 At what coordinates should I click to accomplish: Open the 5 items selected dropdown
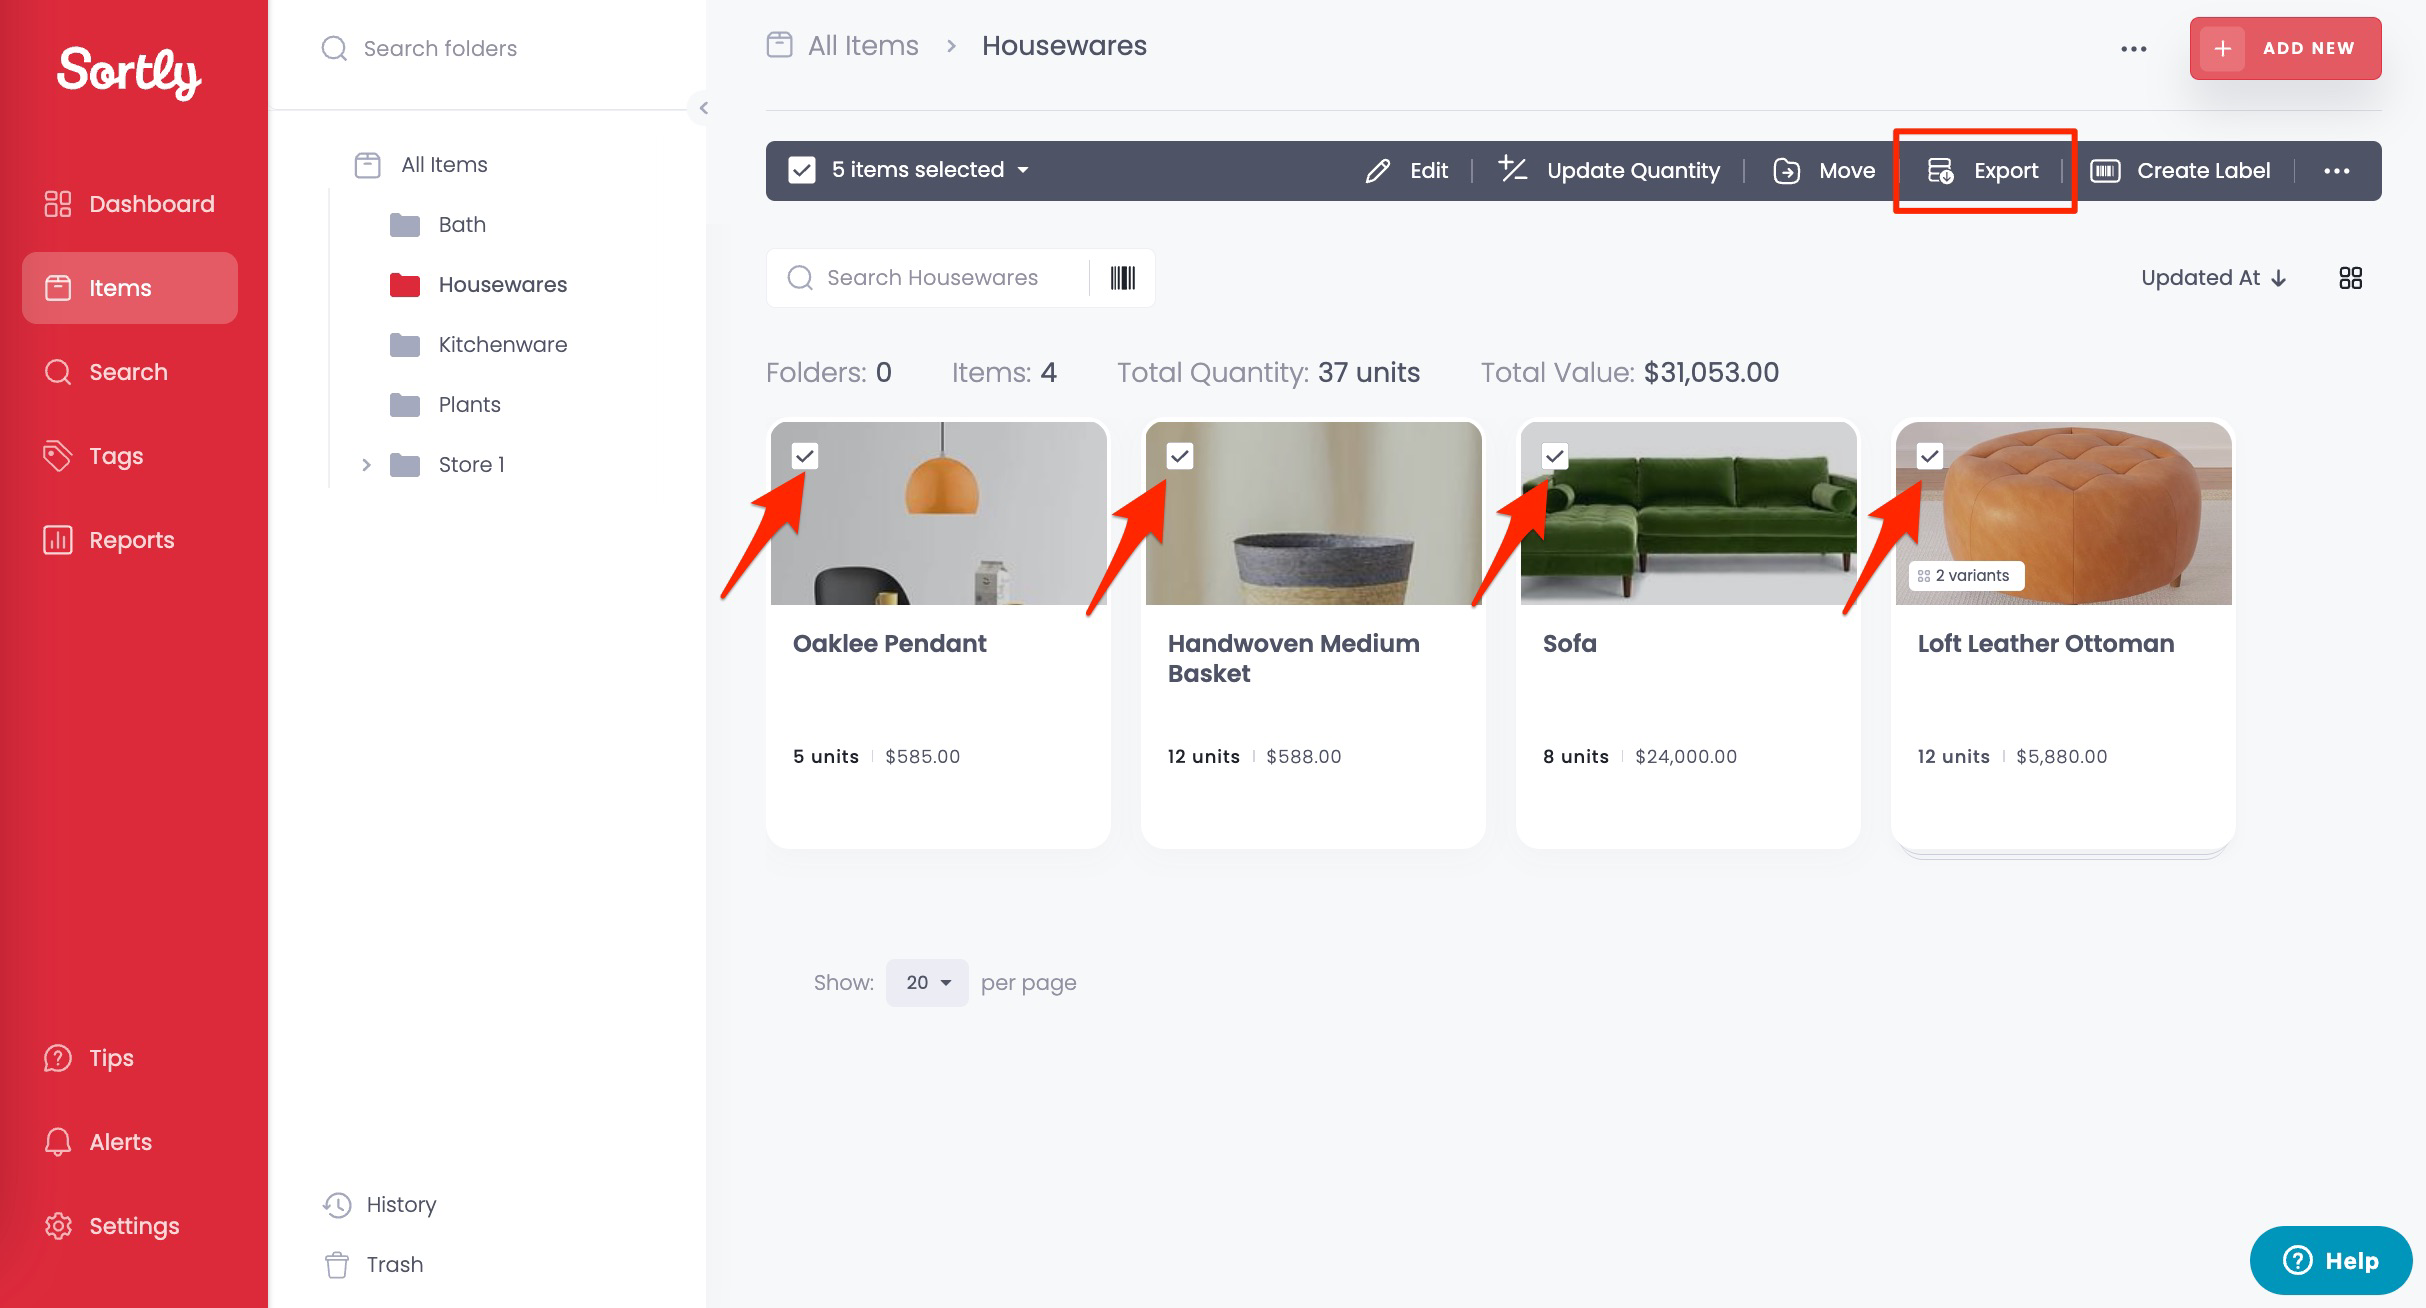pyautogui.click(x=930, y=170)
